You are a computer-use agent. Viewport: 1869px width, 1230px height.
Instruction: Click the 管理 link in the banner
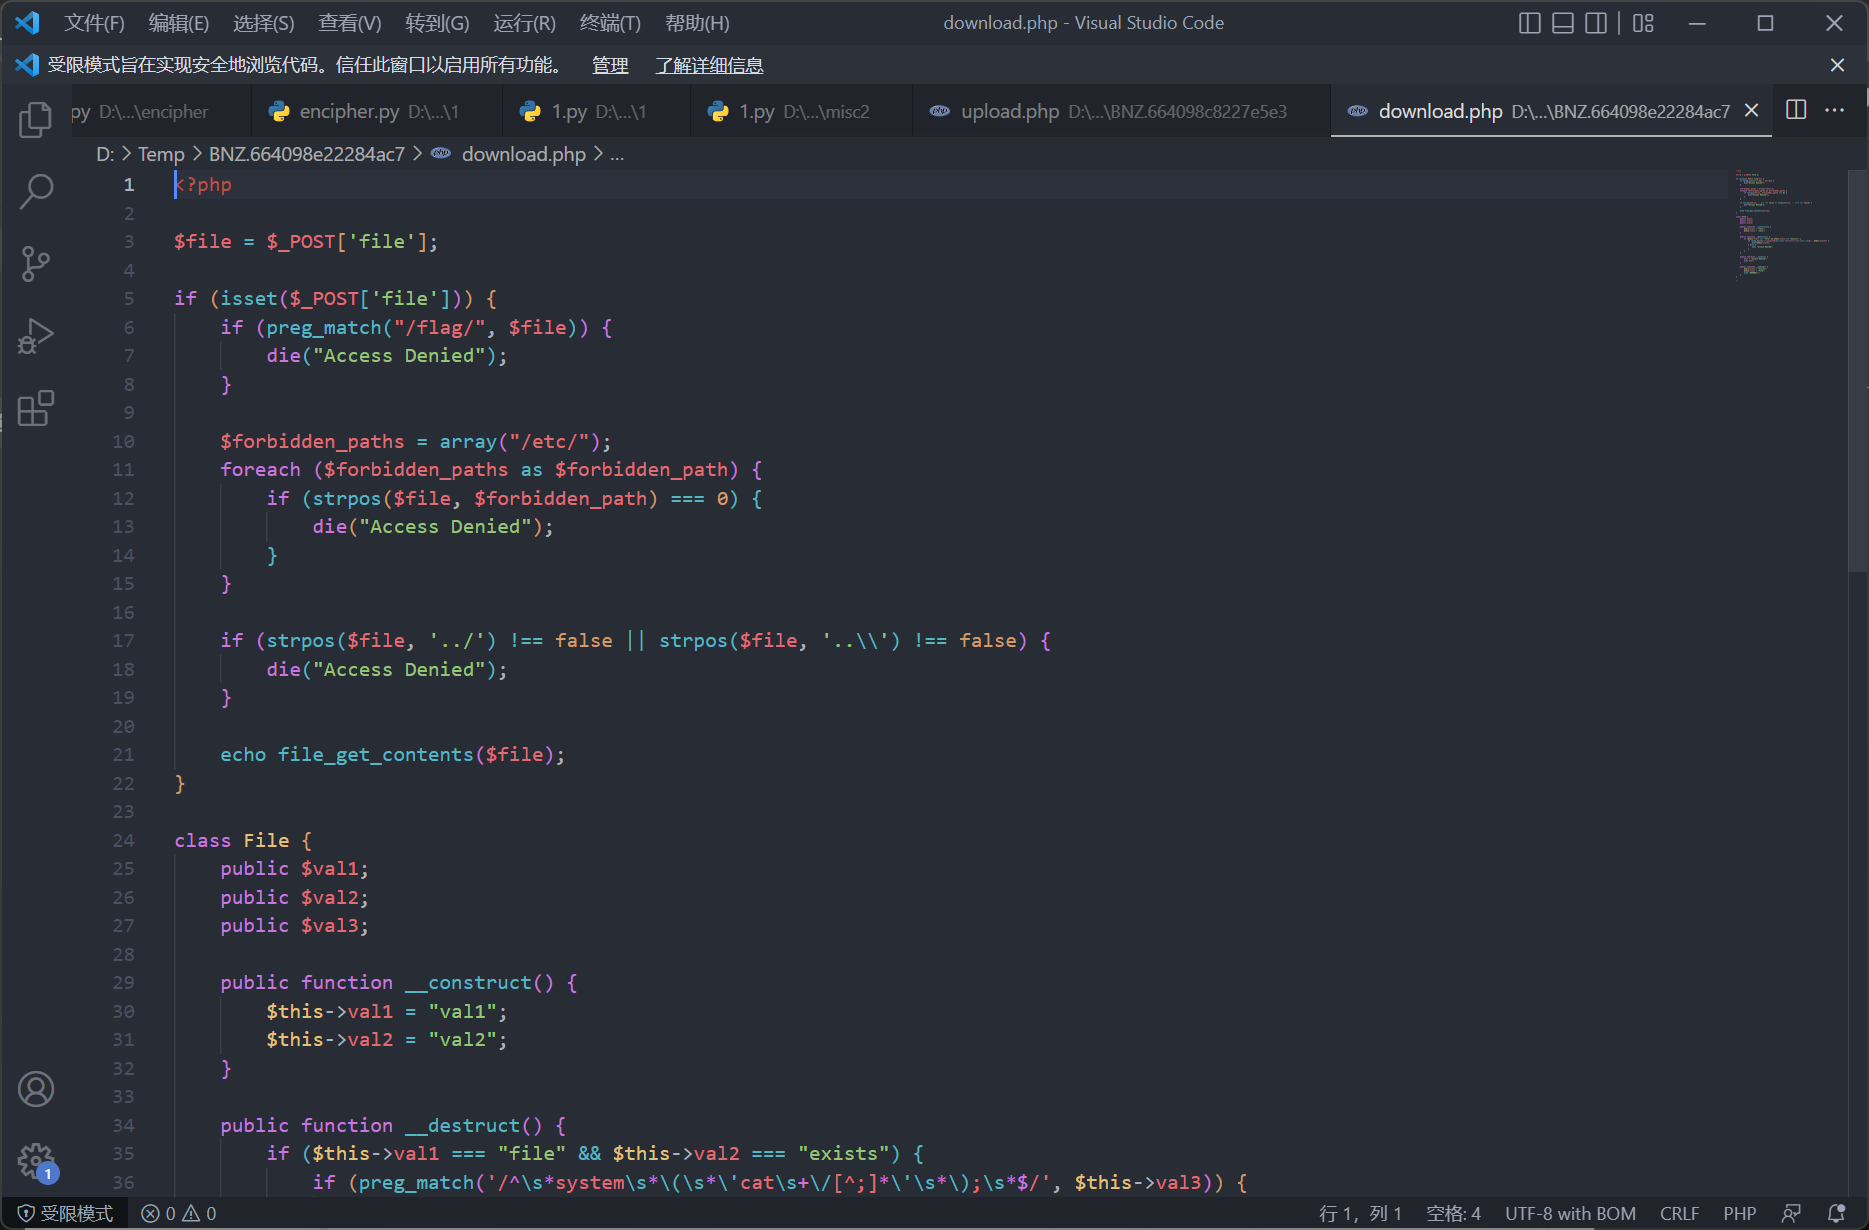click(610, 65)
